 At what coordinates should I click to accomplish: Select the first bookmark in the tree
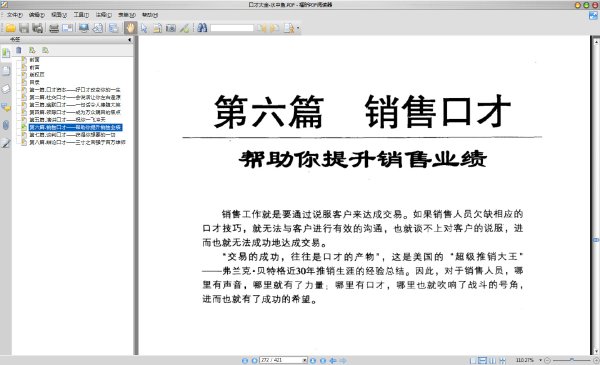[34, 60]
